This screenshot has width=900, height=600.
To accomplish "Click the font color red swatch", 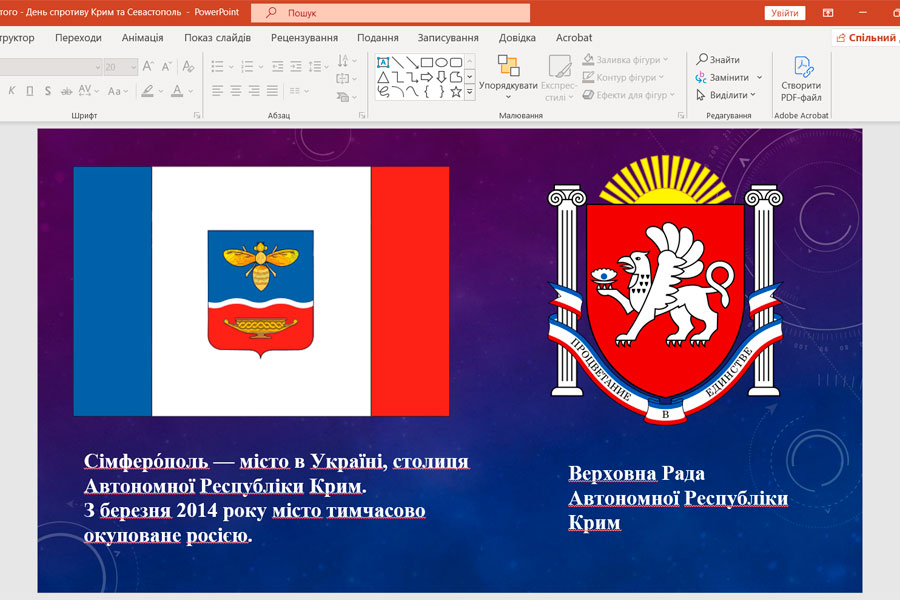I will click(177, 91).
